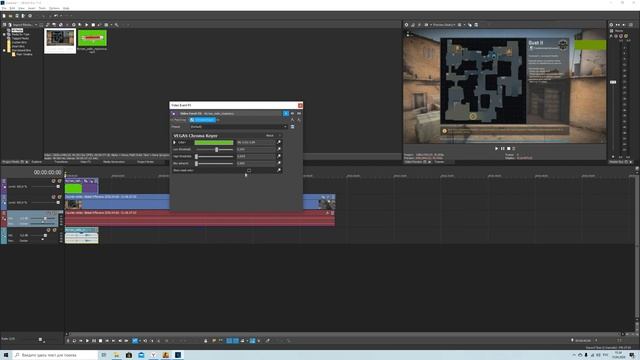The height and width of the screenshot is (360, 640).
Task: Solo the first video track
Action: tap(60, 181)
